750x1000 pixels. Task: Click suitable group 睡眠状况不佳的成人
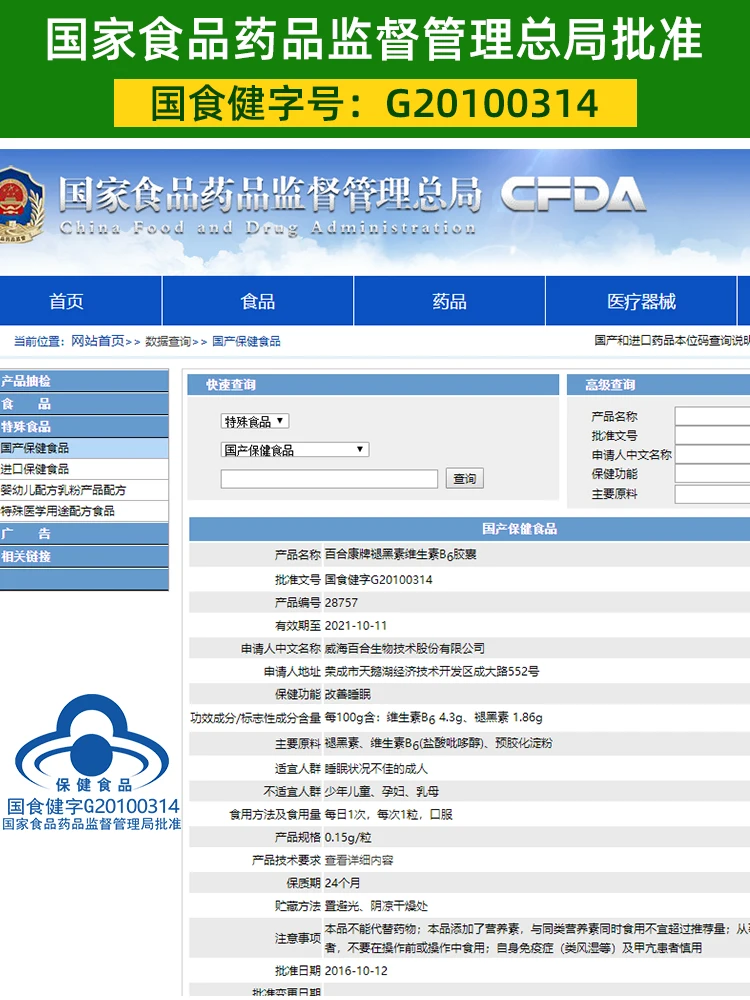pos(376,768)
